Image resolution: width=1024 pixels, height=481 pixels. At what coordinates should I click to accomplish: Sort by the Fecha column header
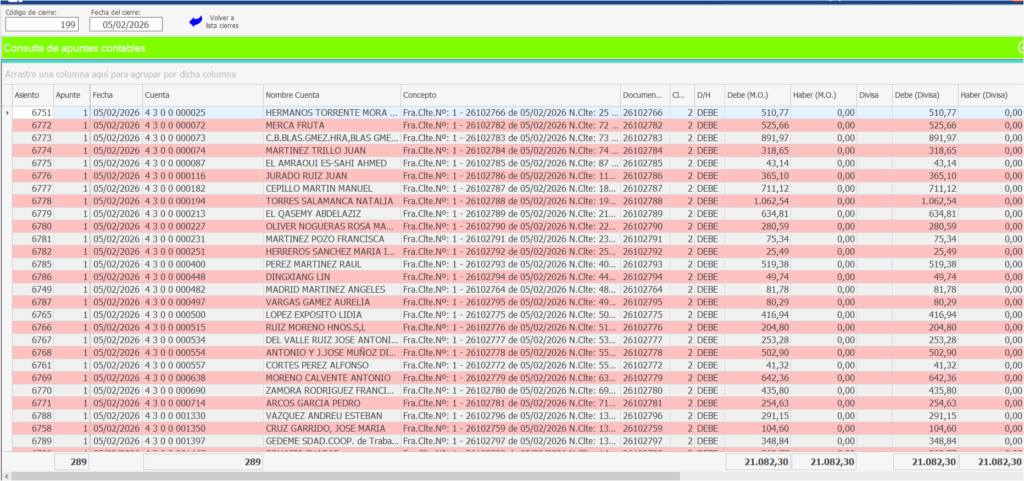click(114, 94)
